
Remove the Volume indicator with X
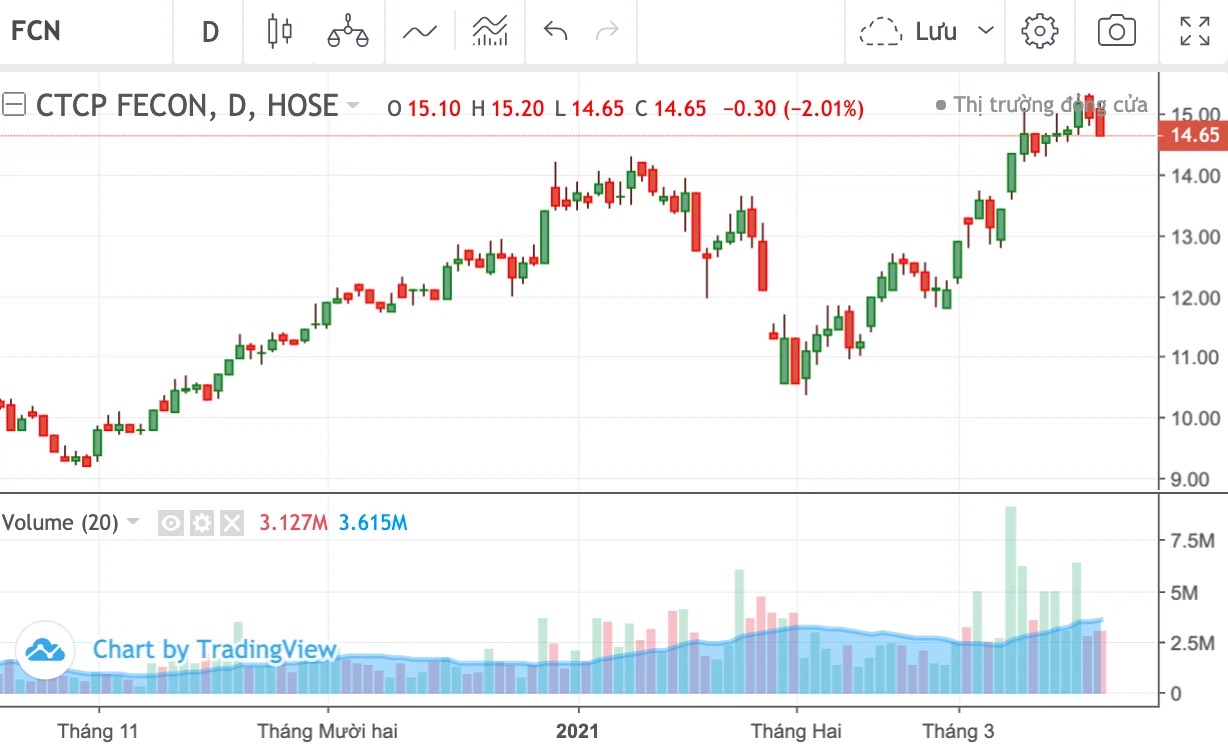[x=232, y=523]
